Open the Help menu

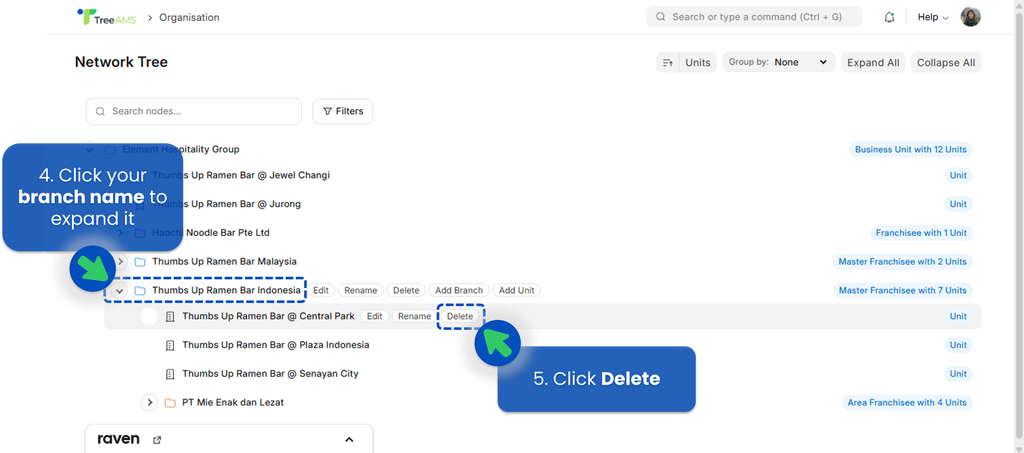point(933,17)
